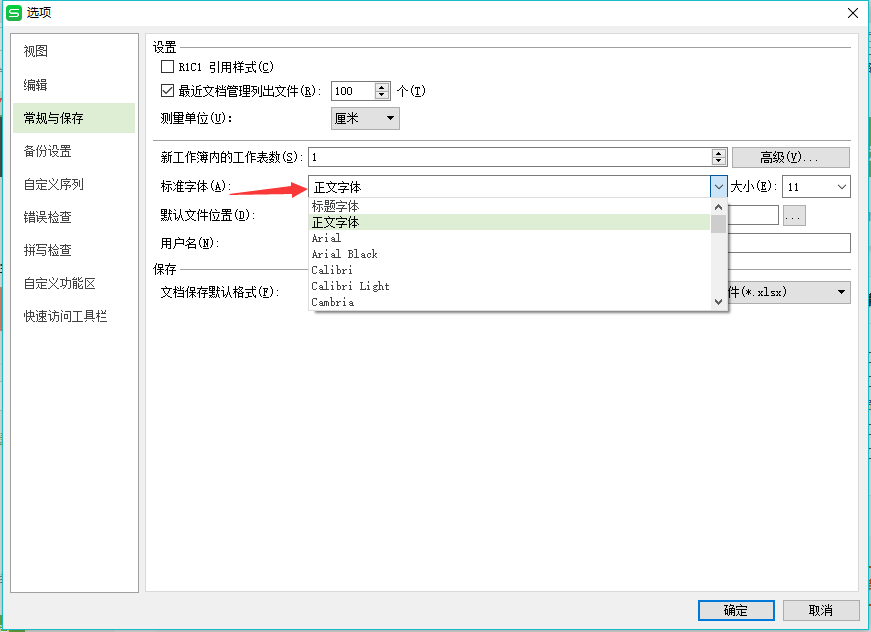Click the font list scrollbar thumb

719,224
